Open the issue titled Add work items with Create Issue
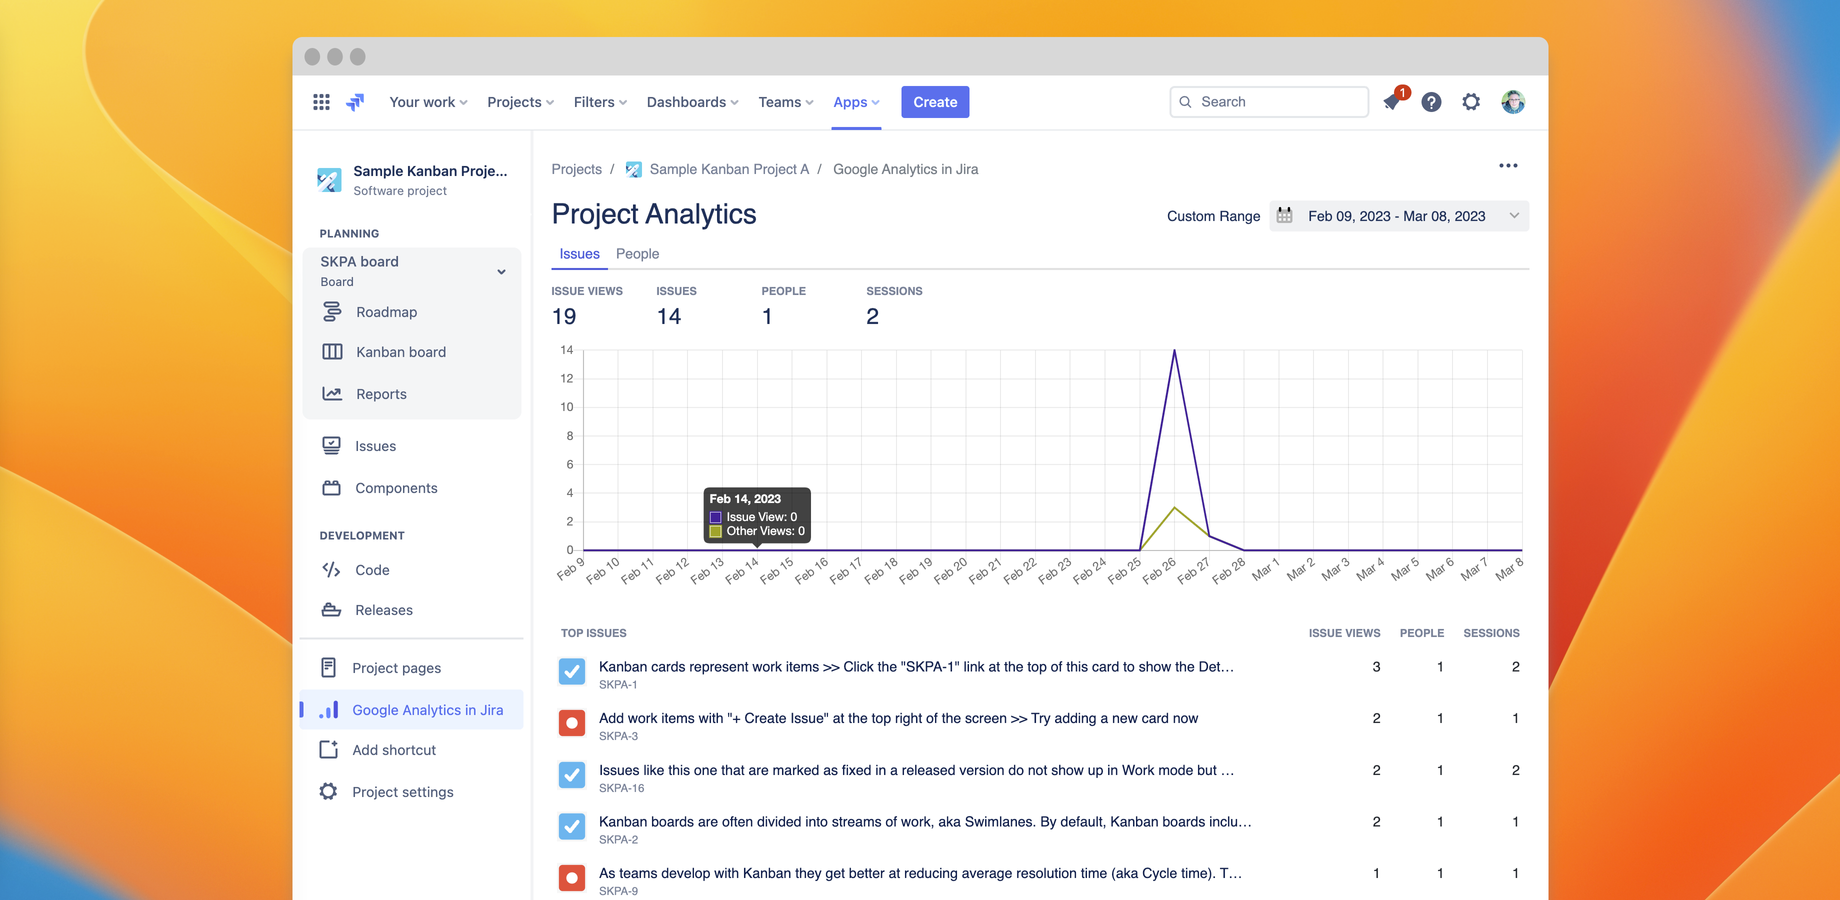 [898, 718]
